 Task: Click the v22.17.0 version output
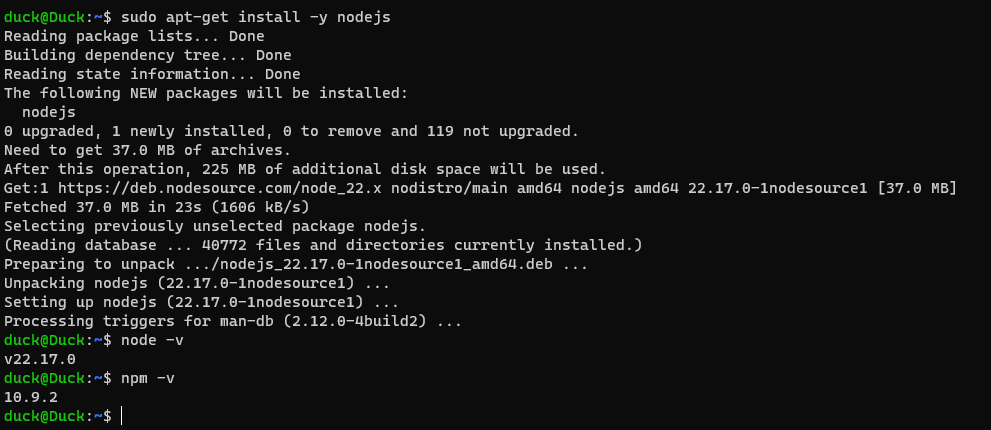click(x=39, y=359)
